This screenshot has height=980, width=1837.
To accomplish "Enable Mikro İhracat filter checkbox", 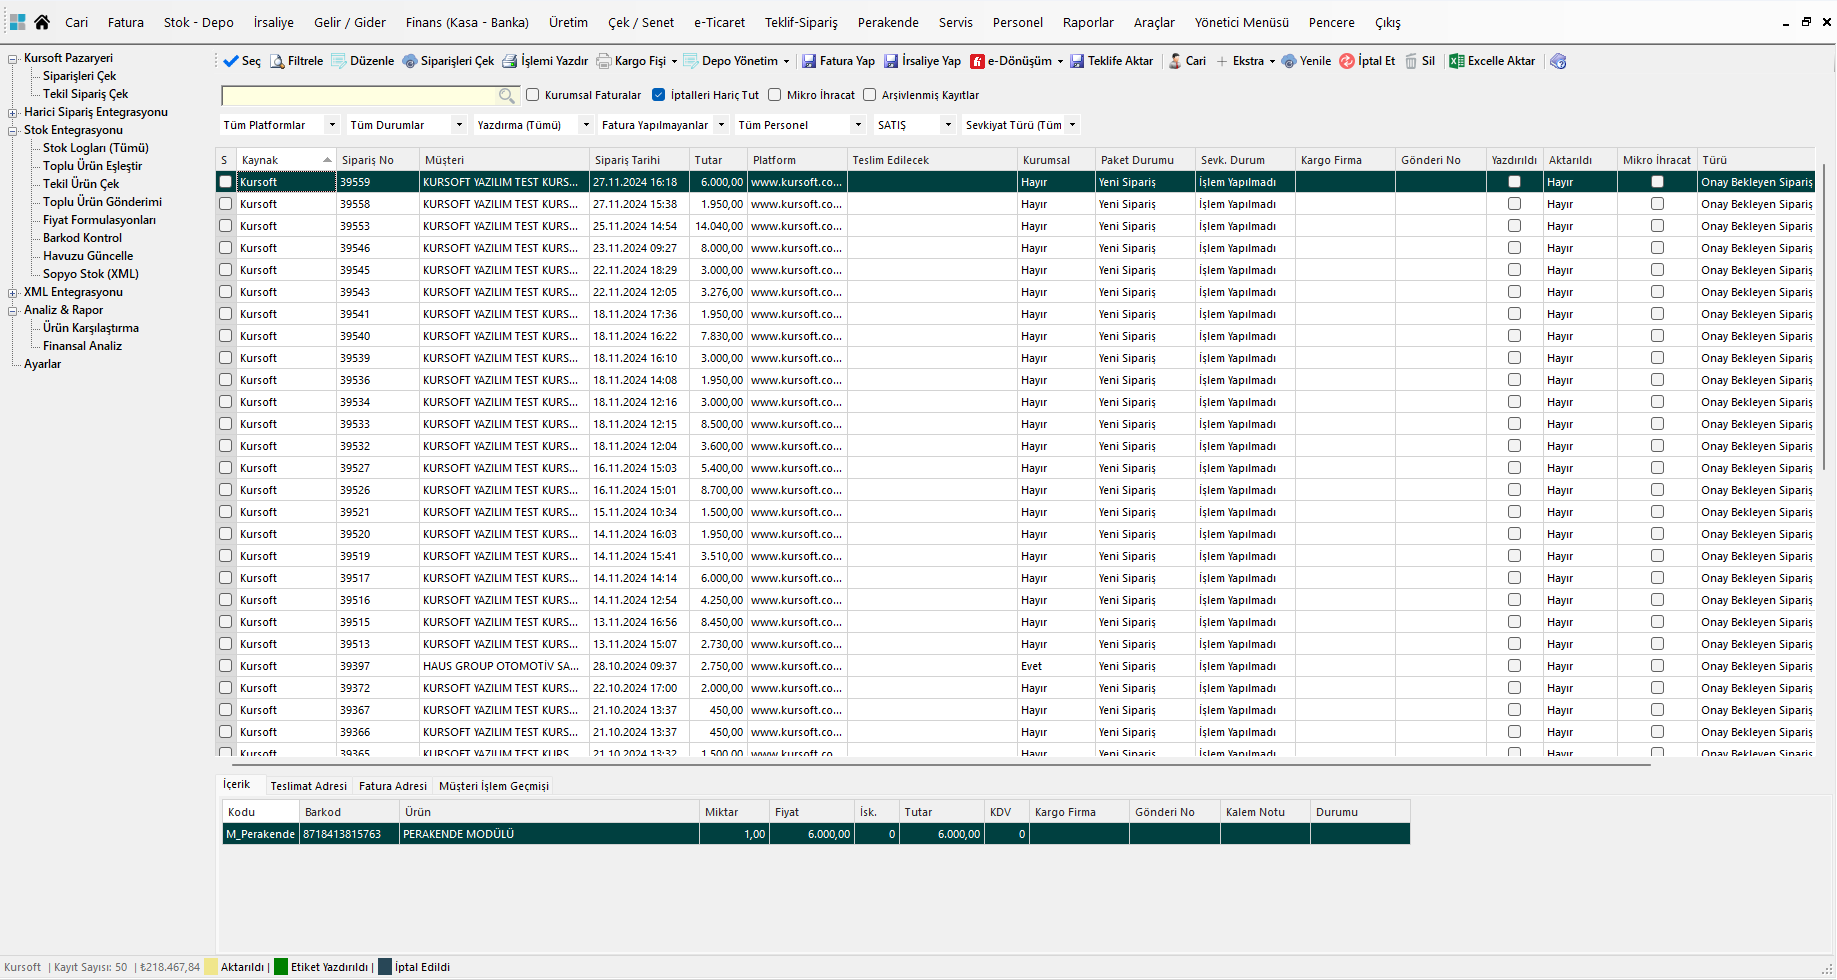I will [774, 95].
